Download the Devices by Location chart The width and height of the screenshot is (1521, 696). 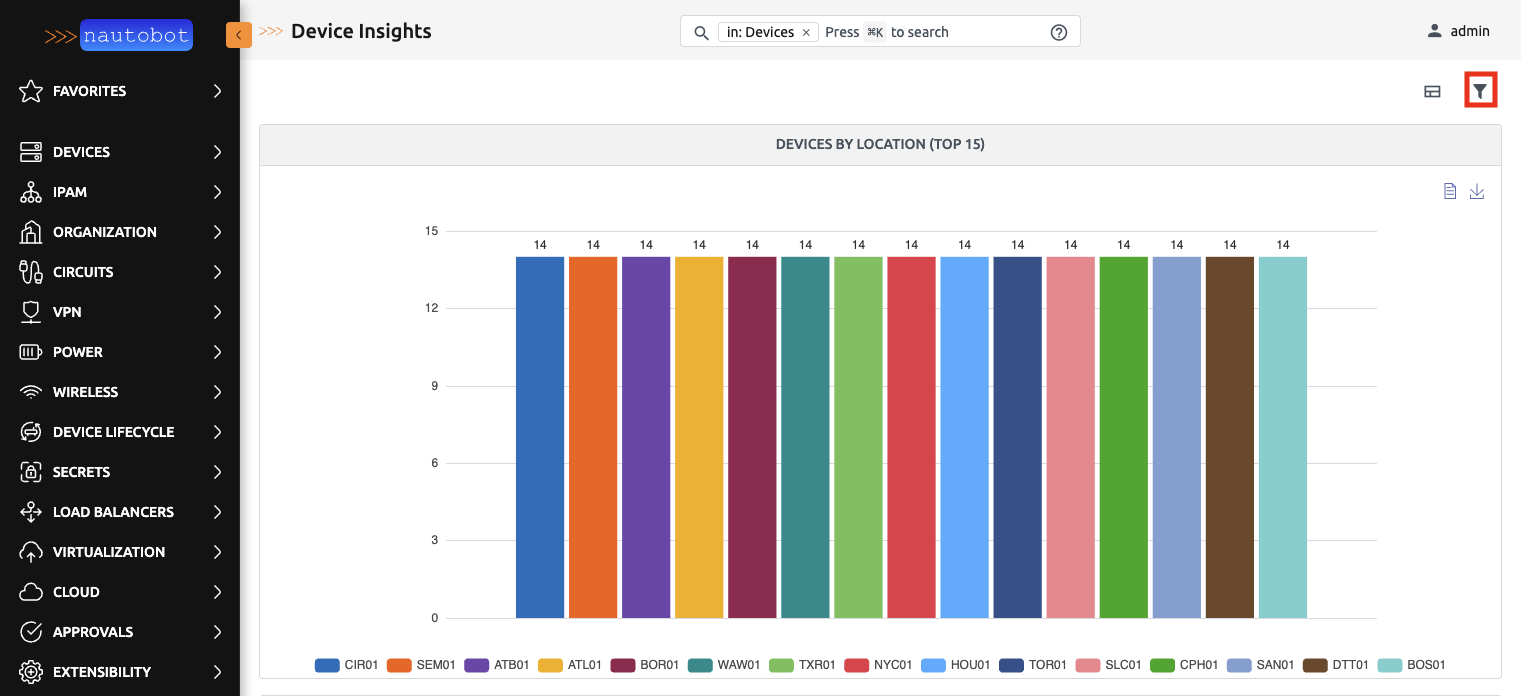click(1478, 191)
